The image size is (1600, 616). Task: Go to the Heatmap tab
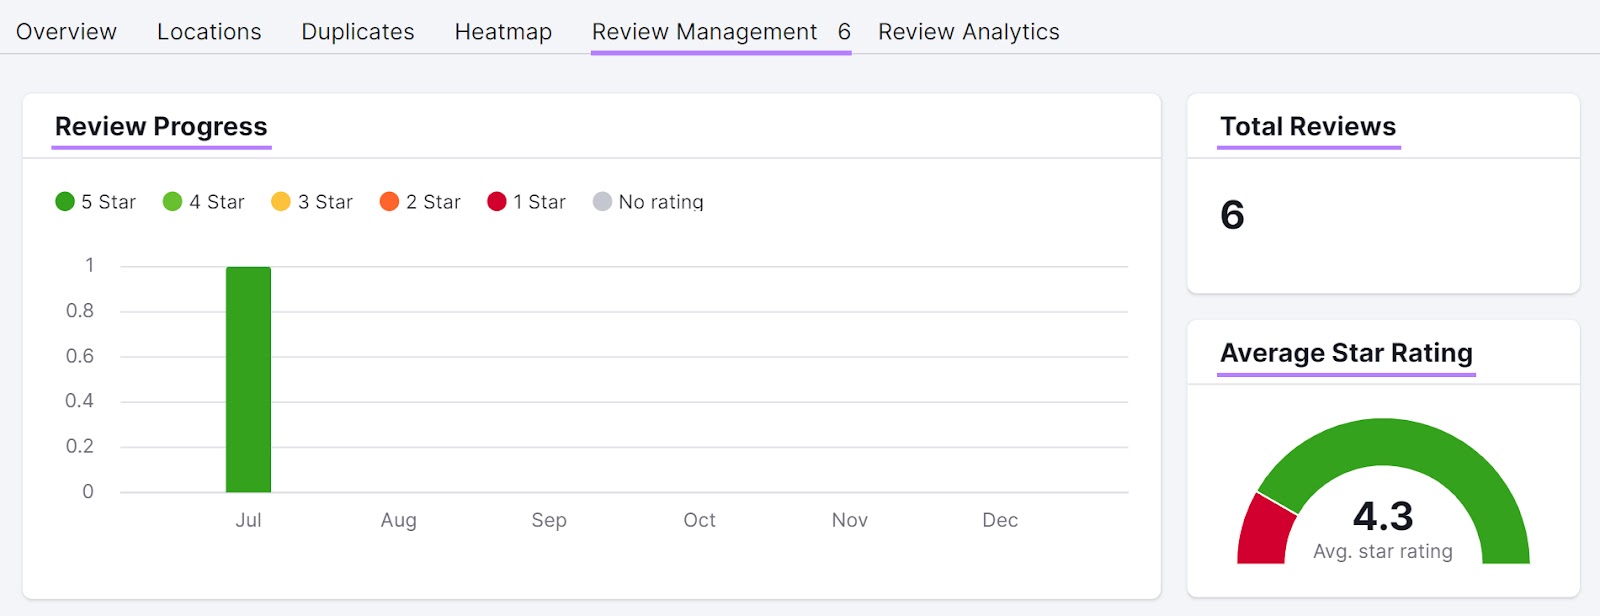pos(503,32)
